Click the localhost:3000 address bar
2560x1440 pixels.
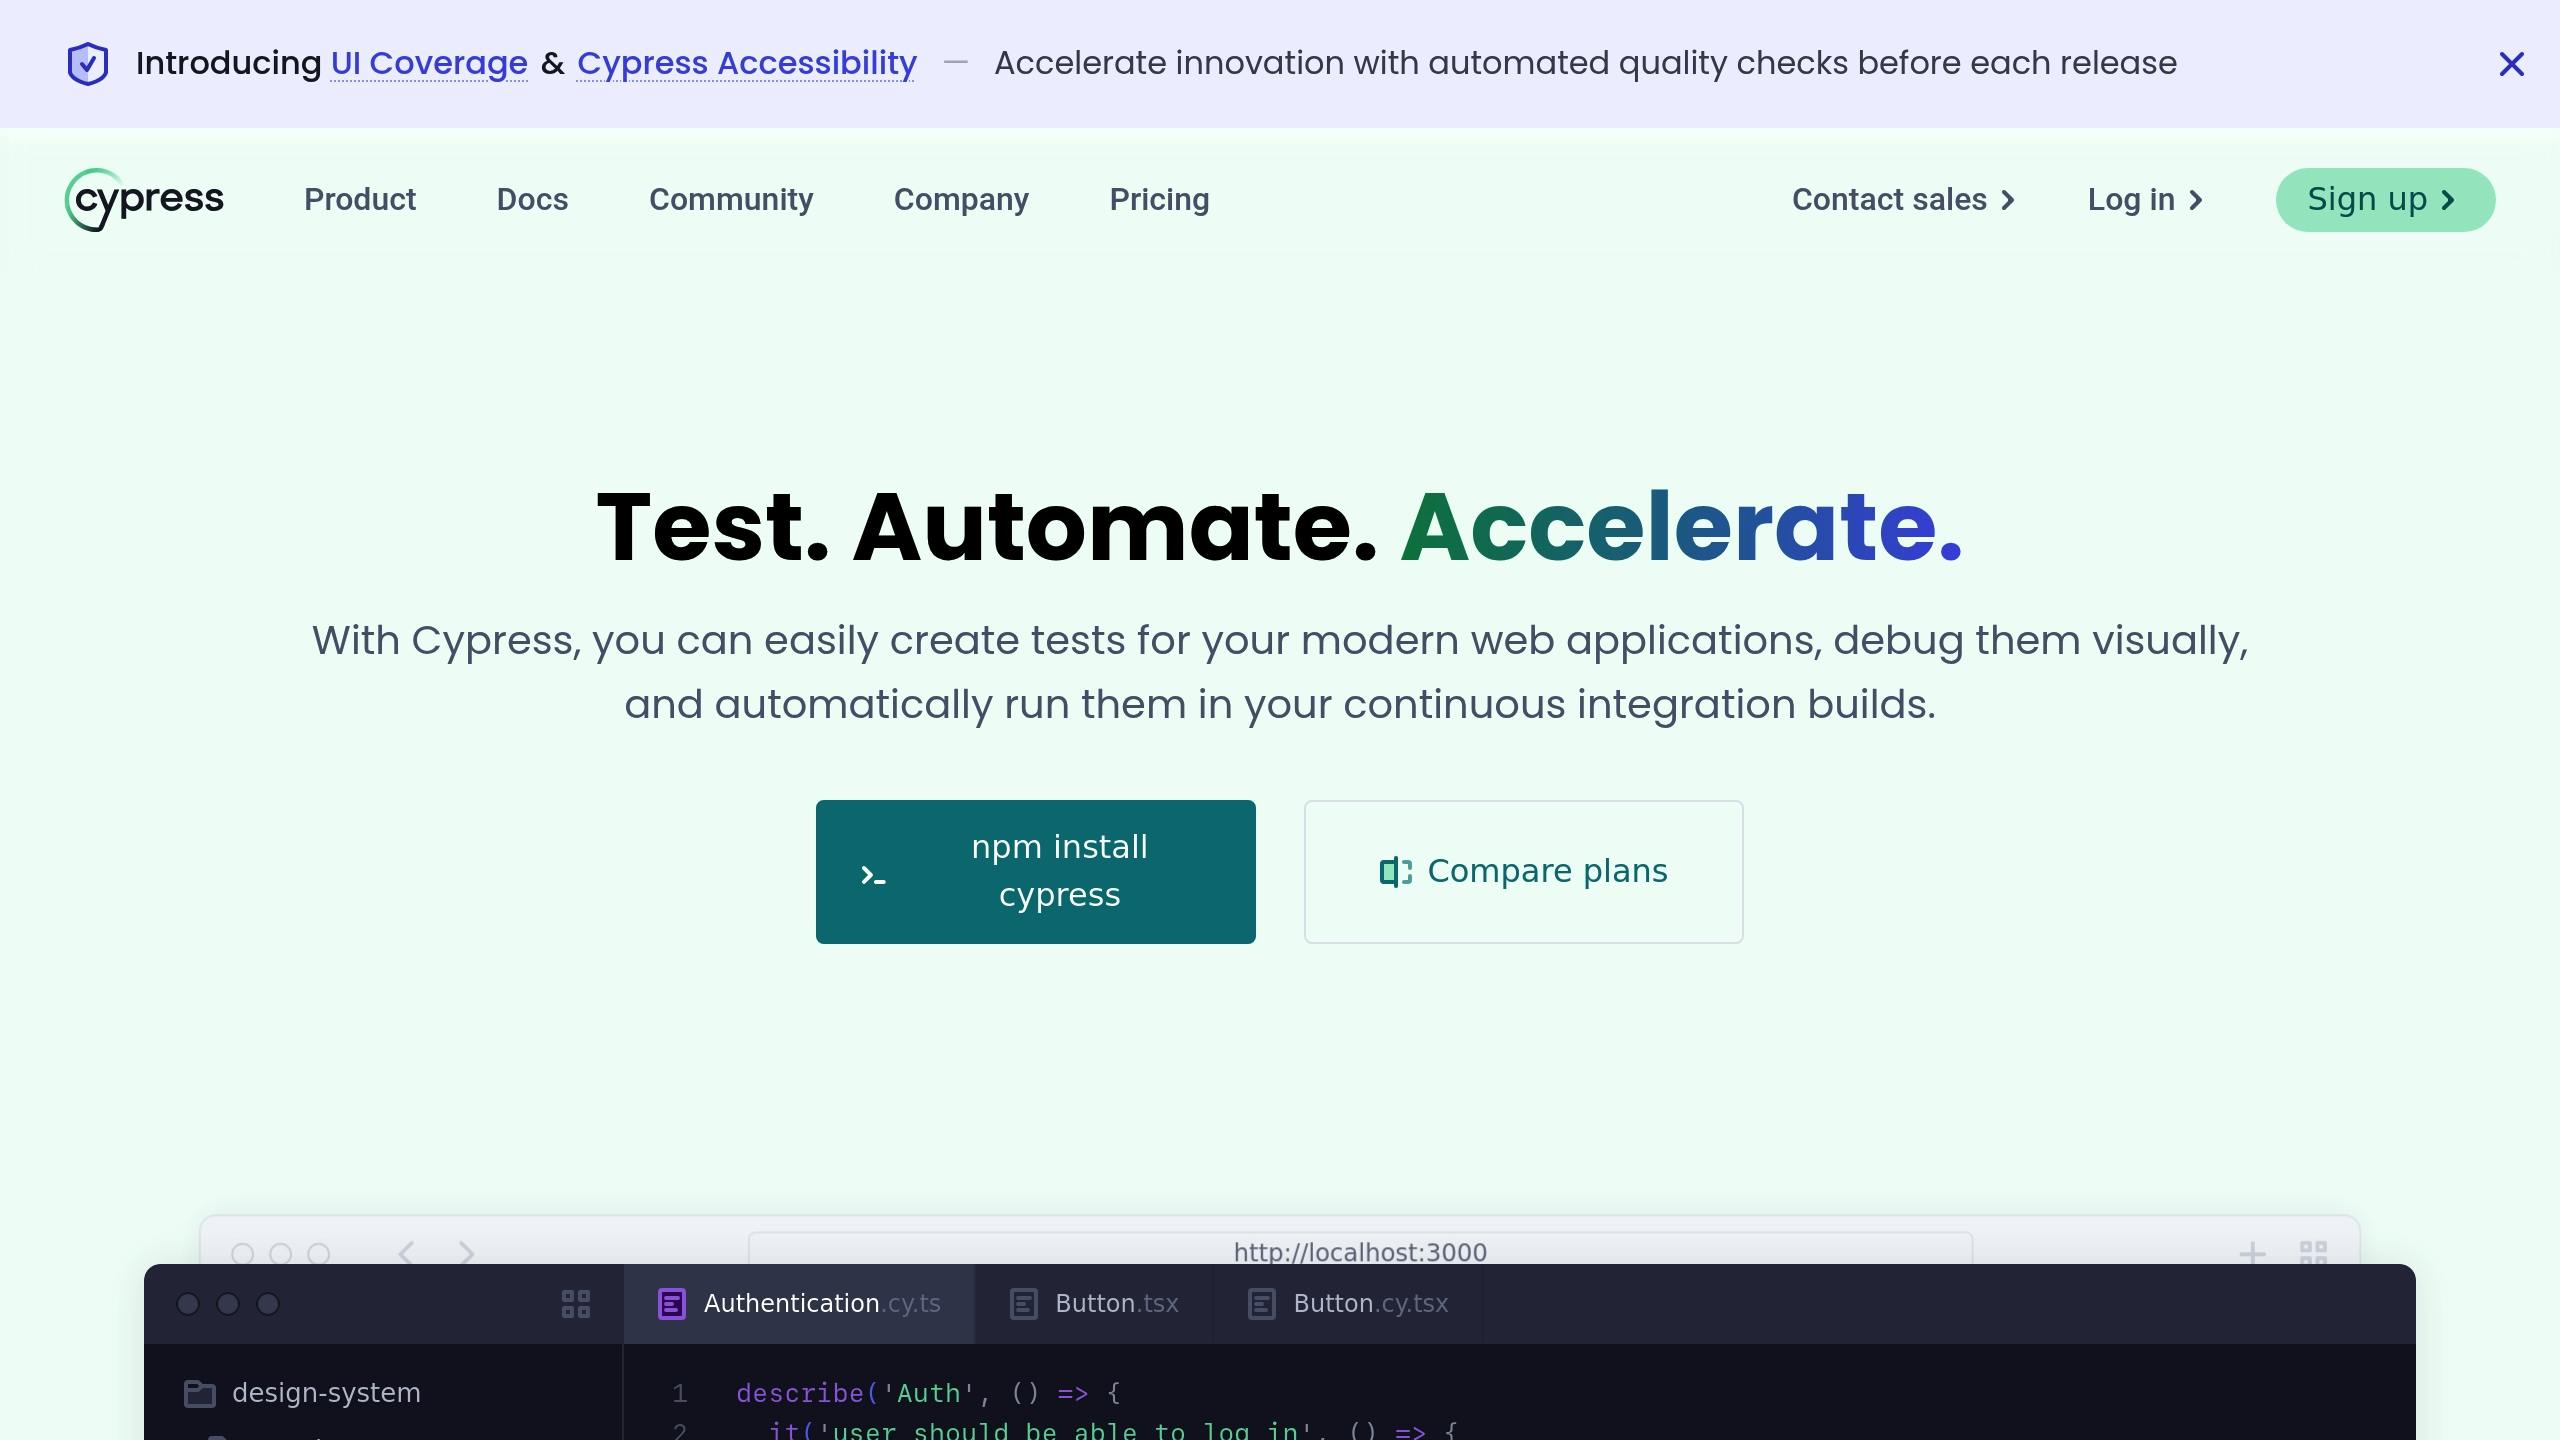coord(1360,1250)
